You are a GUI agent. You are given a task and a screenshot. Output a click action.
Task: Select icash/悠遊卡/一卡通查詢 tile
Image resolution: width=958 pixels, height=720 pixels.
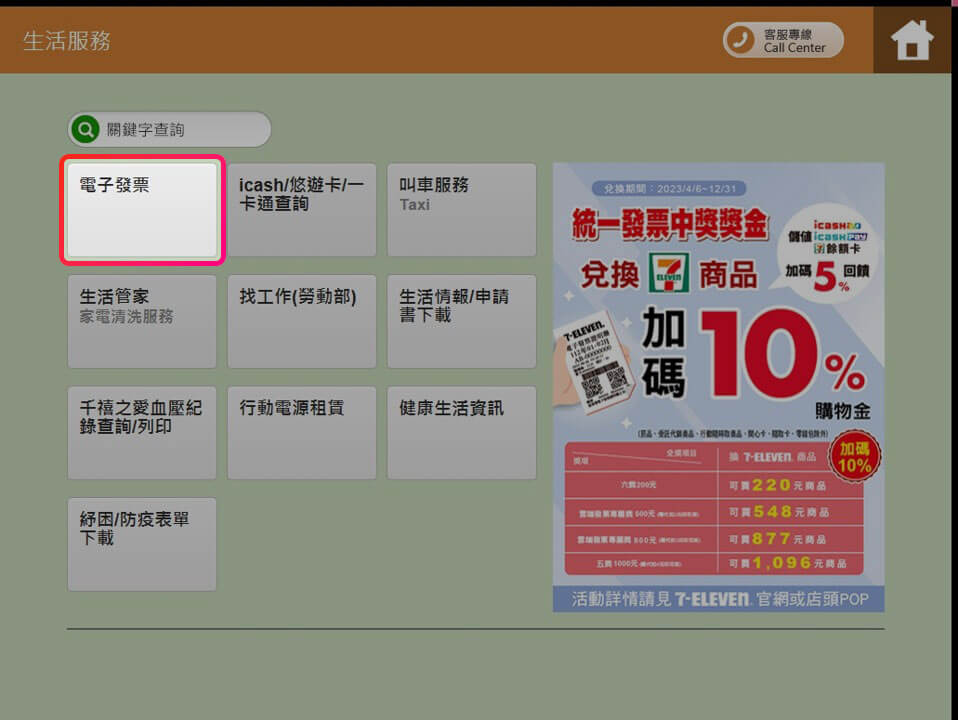tap(302, 210)
